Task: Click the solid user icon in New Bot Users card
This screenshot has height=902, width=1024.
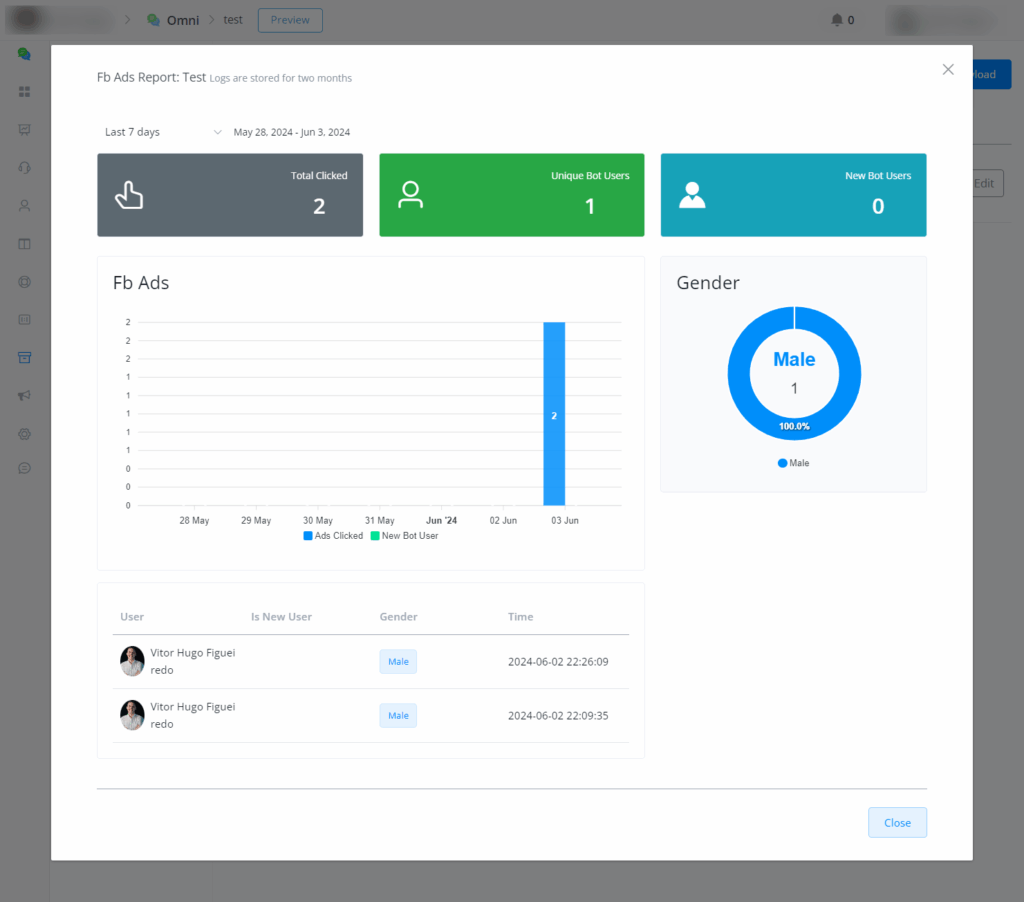Action: [x=692, y=195]
